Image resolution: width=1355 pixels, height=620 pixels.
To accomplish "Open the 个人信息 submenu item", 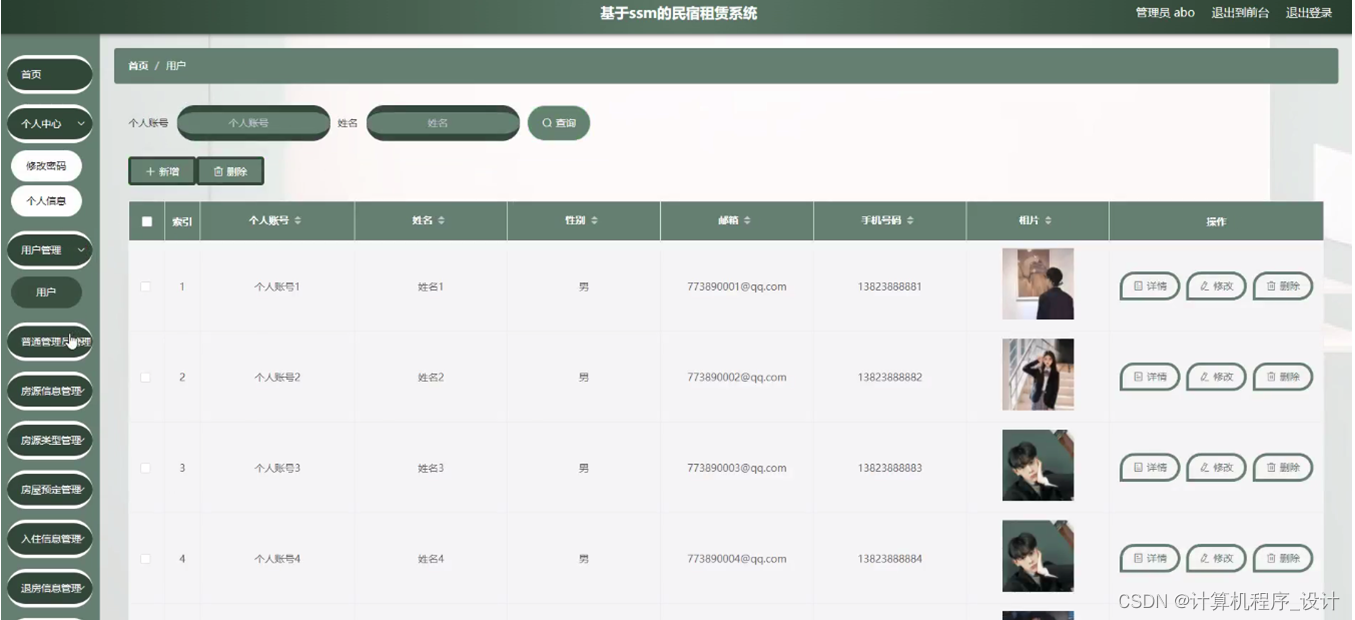I will (x=46, y=201).
